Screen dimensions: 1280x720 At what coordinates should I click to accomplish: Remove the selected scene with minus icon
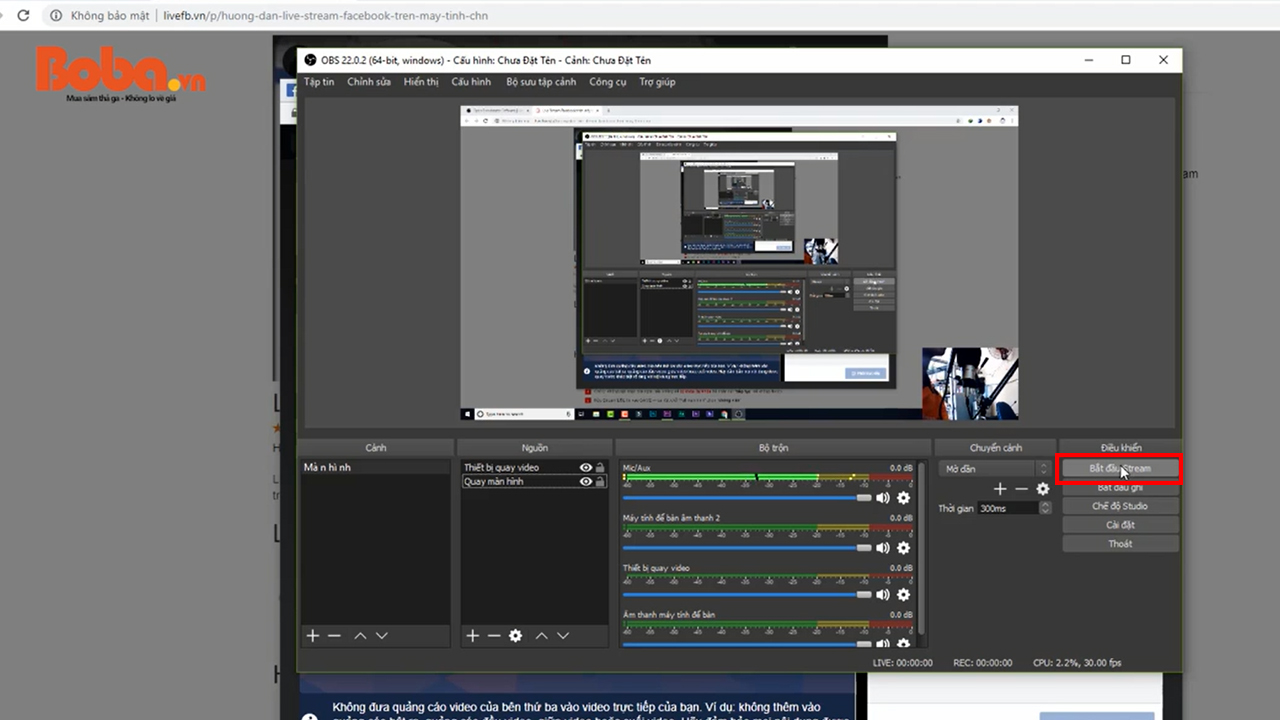[334, 636]
